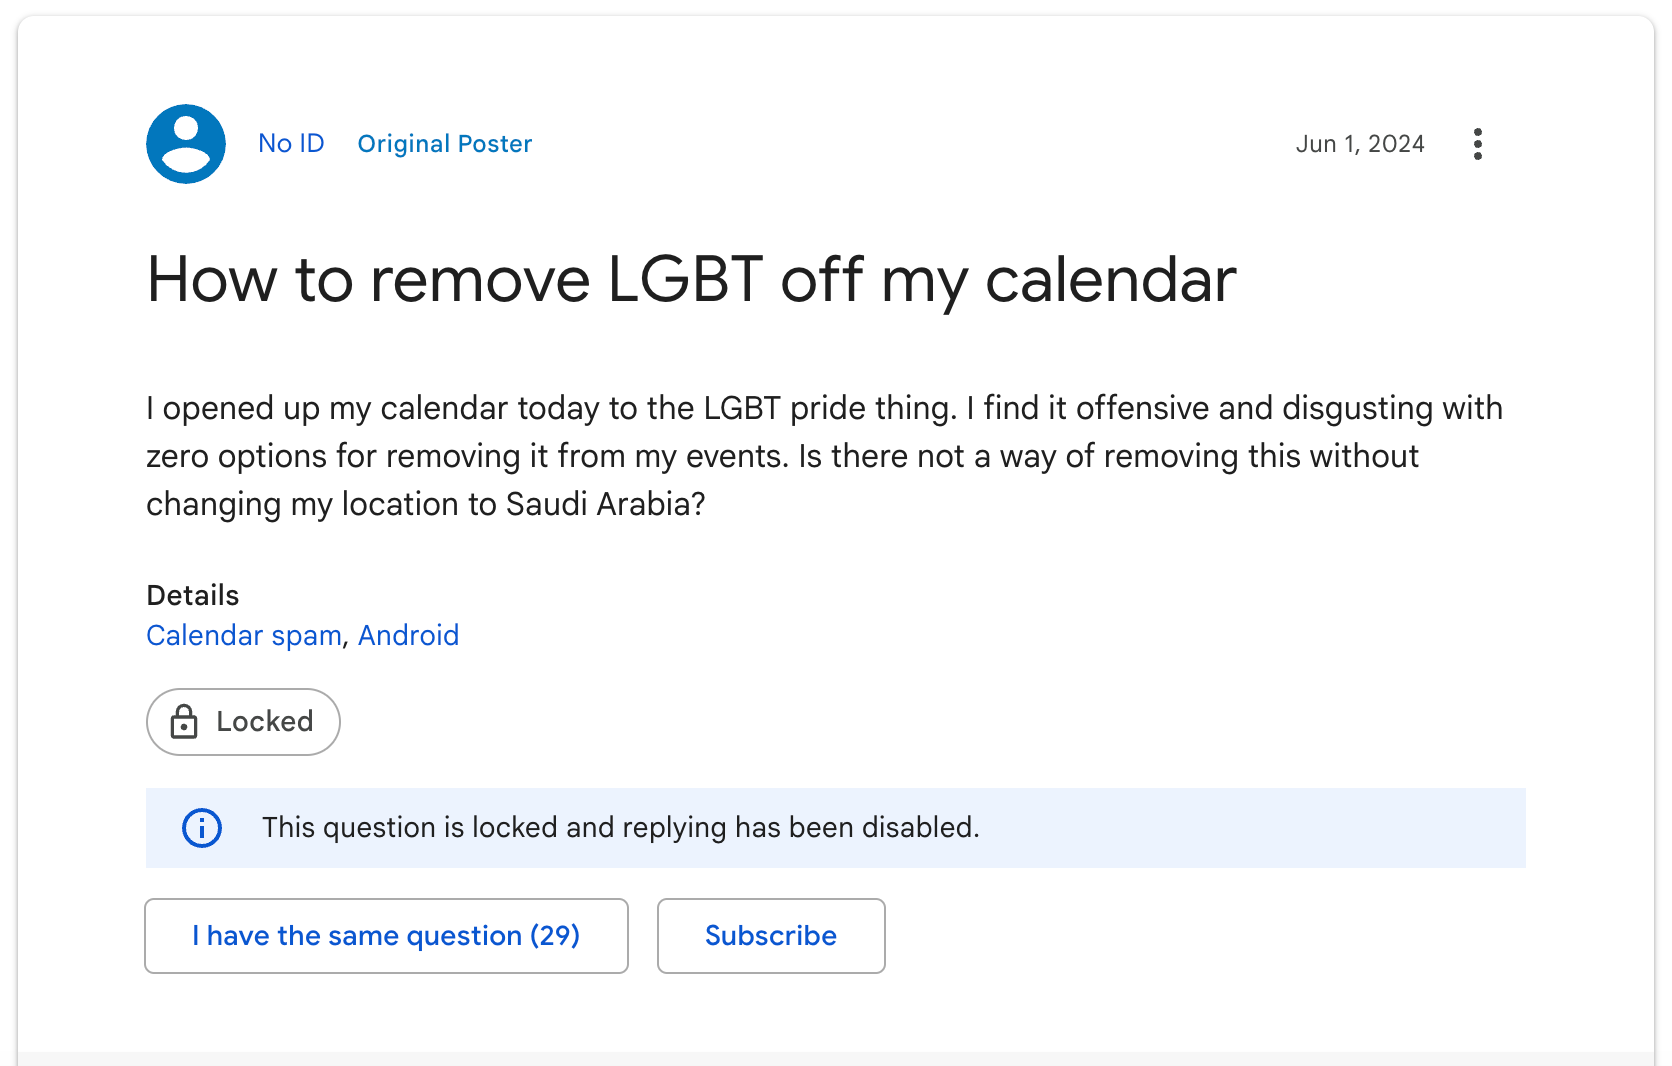Click the word calendar in the title
Image resolution: width=1672 pixels, height=1066 pixels.
pos(1110,280)
